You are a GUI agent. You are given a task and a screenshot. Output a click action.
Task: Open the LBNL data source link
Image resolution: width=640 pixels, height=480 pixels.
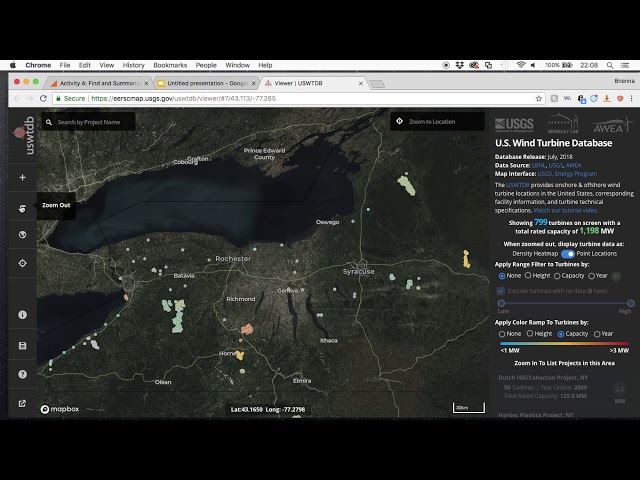(538, 165)
